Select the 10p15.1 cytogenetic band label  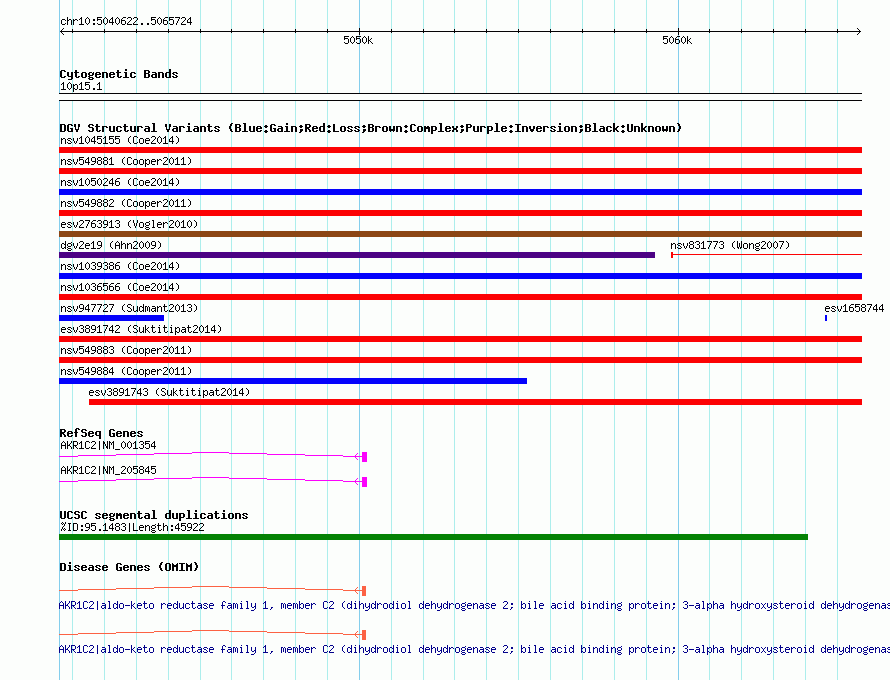coord(81,86)
